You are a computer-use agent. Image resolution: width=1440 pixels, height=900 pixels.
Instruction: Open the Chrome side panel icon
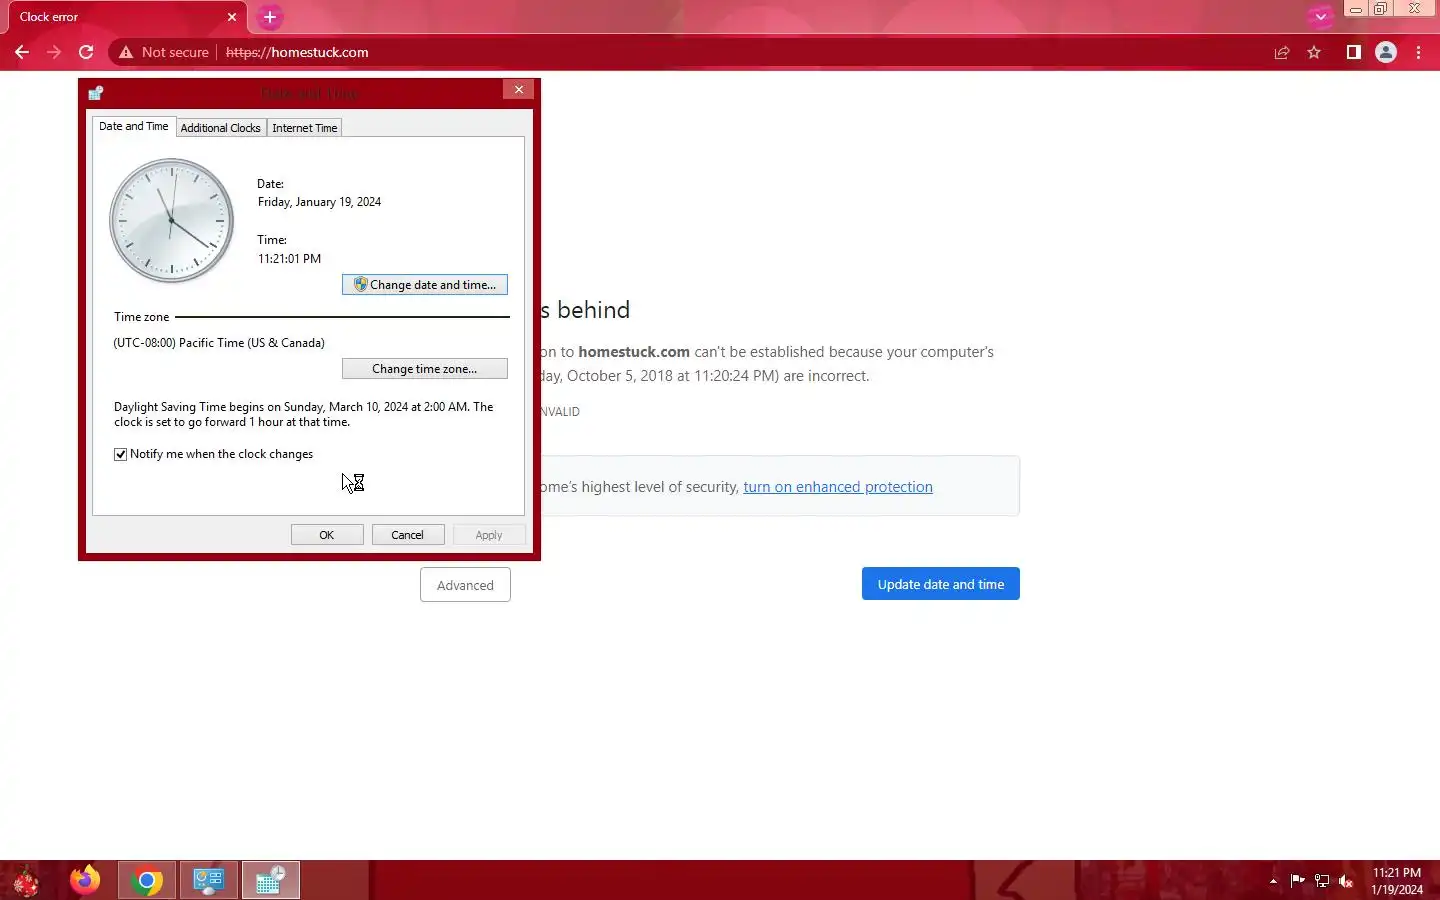point(1353,52)
